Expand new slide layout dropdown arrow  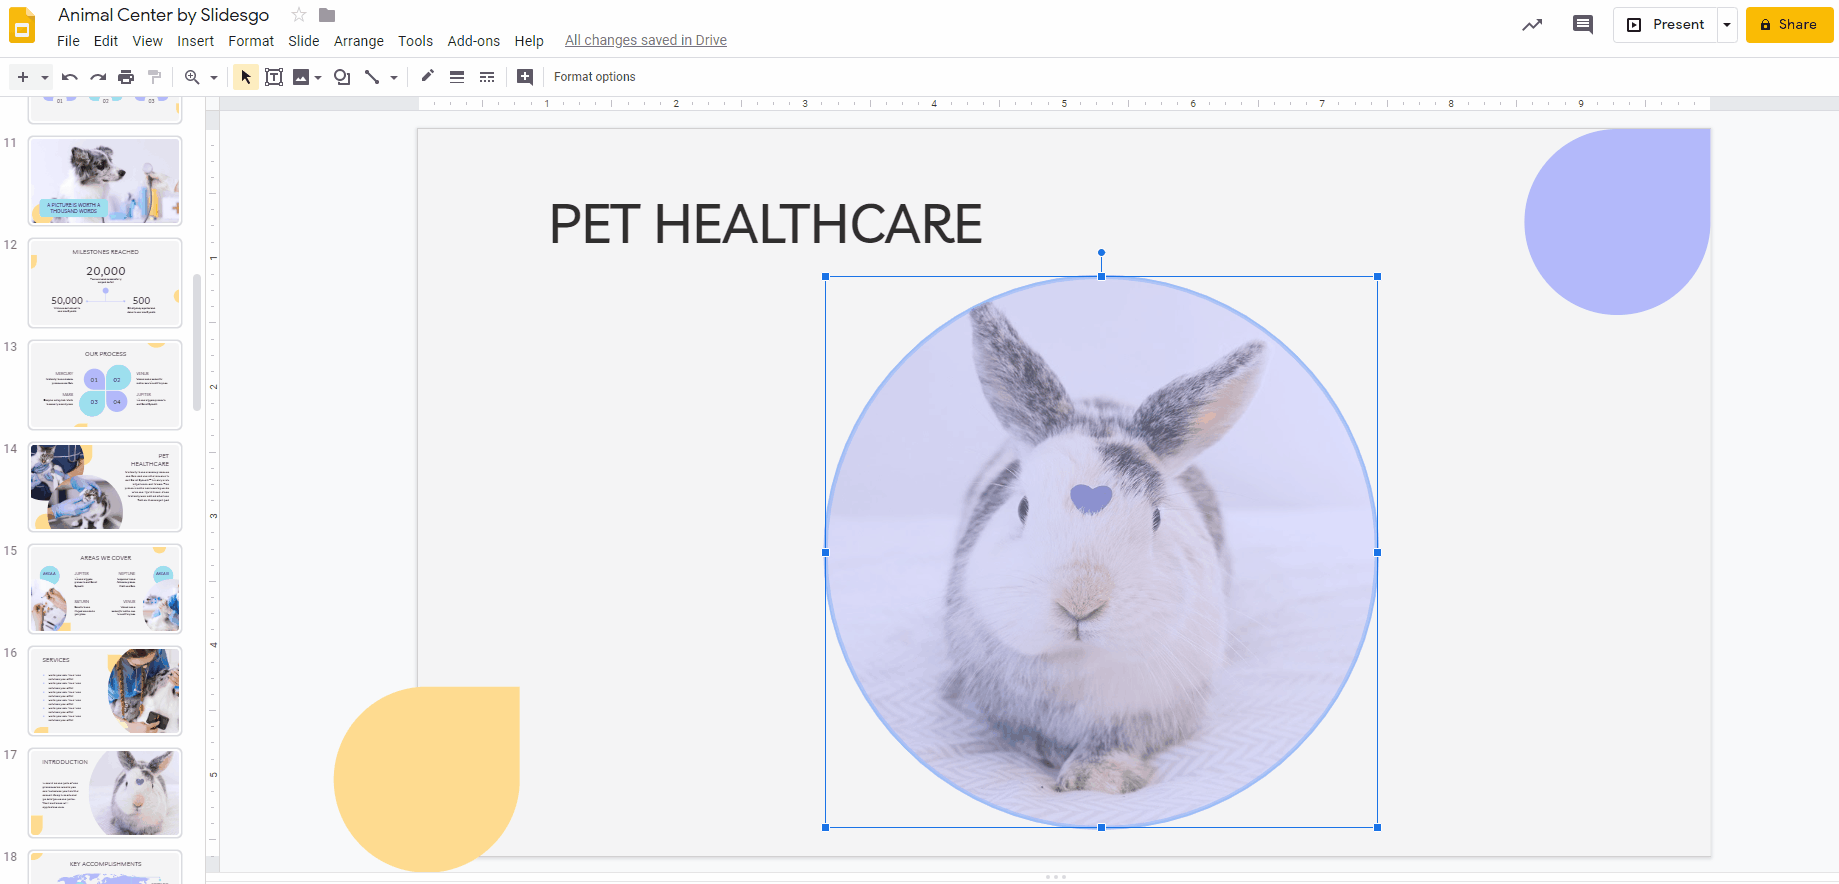click(x=44, y=77)
